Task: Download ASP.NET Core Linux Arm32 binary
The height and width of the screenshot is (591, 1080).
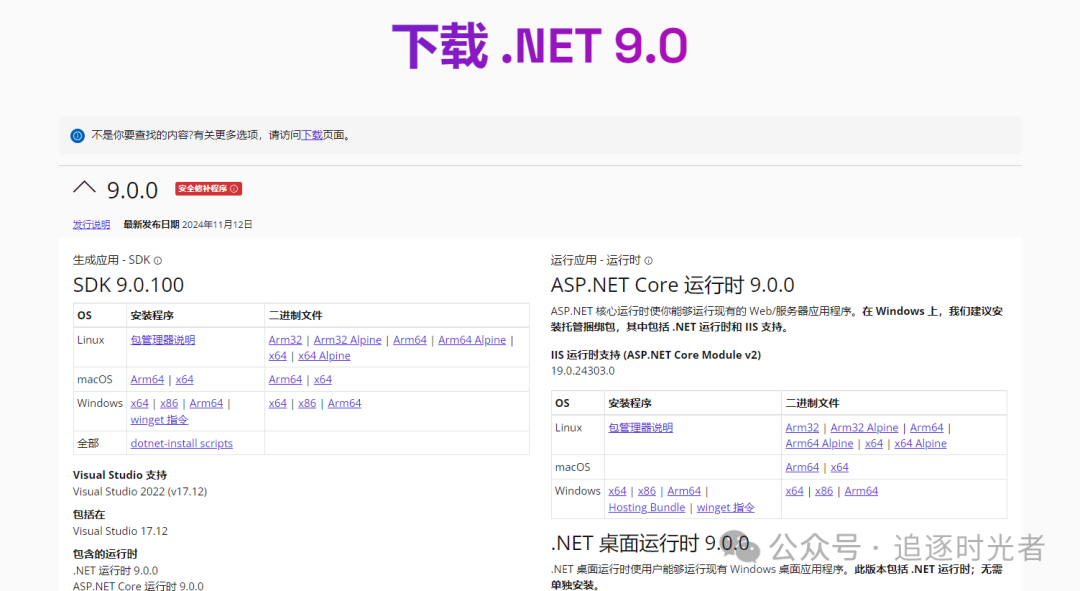Action: click(x=802, y=428)
